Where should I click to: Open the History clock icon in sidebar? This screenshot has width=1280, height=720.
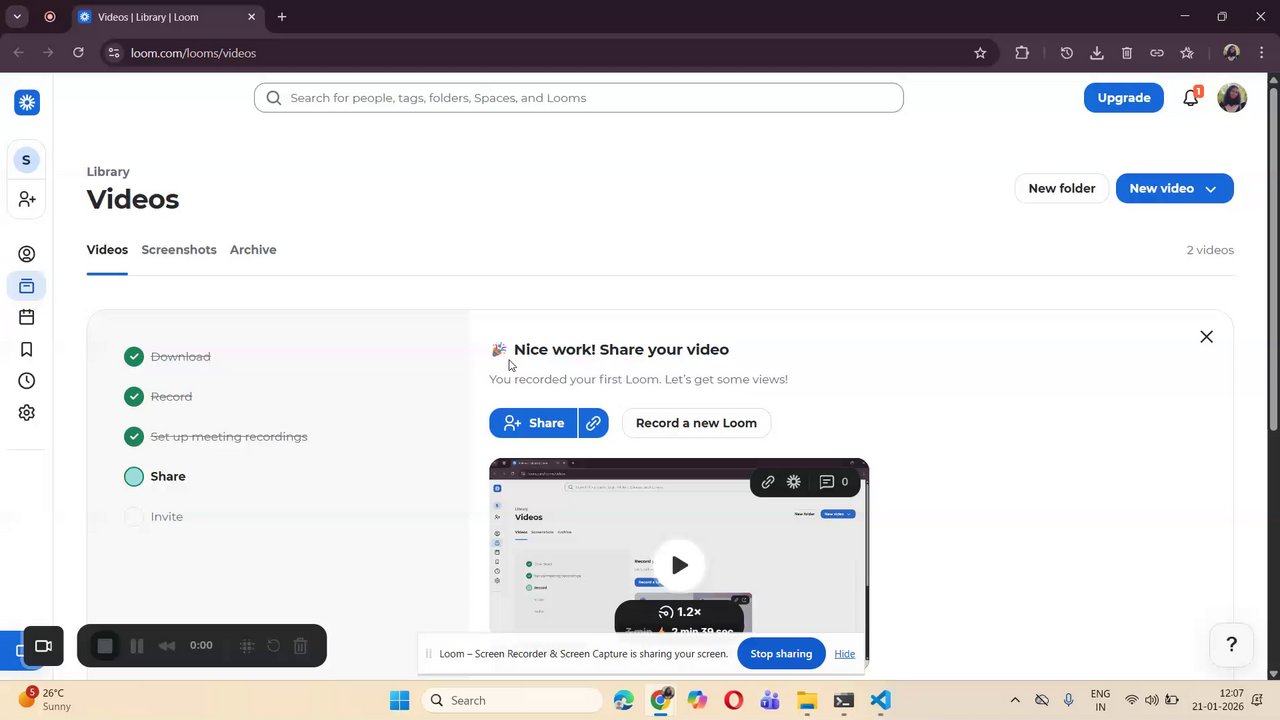(27, 381)
